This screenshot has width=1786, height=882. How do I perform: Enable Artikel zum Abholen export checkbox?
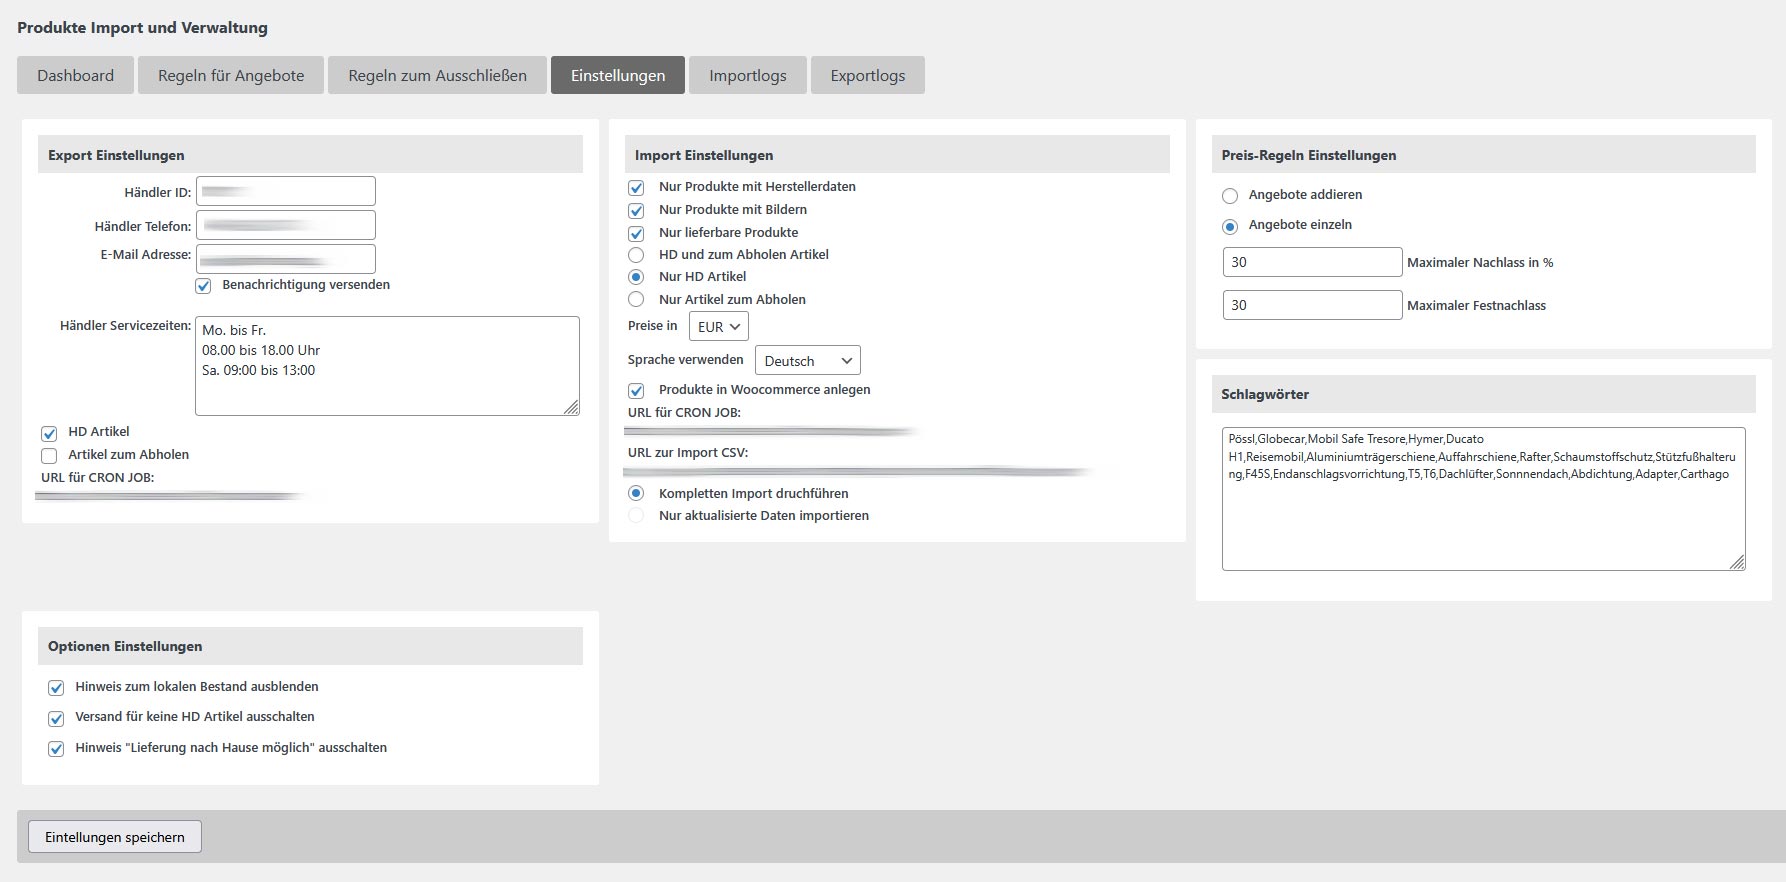coord(49,456)
